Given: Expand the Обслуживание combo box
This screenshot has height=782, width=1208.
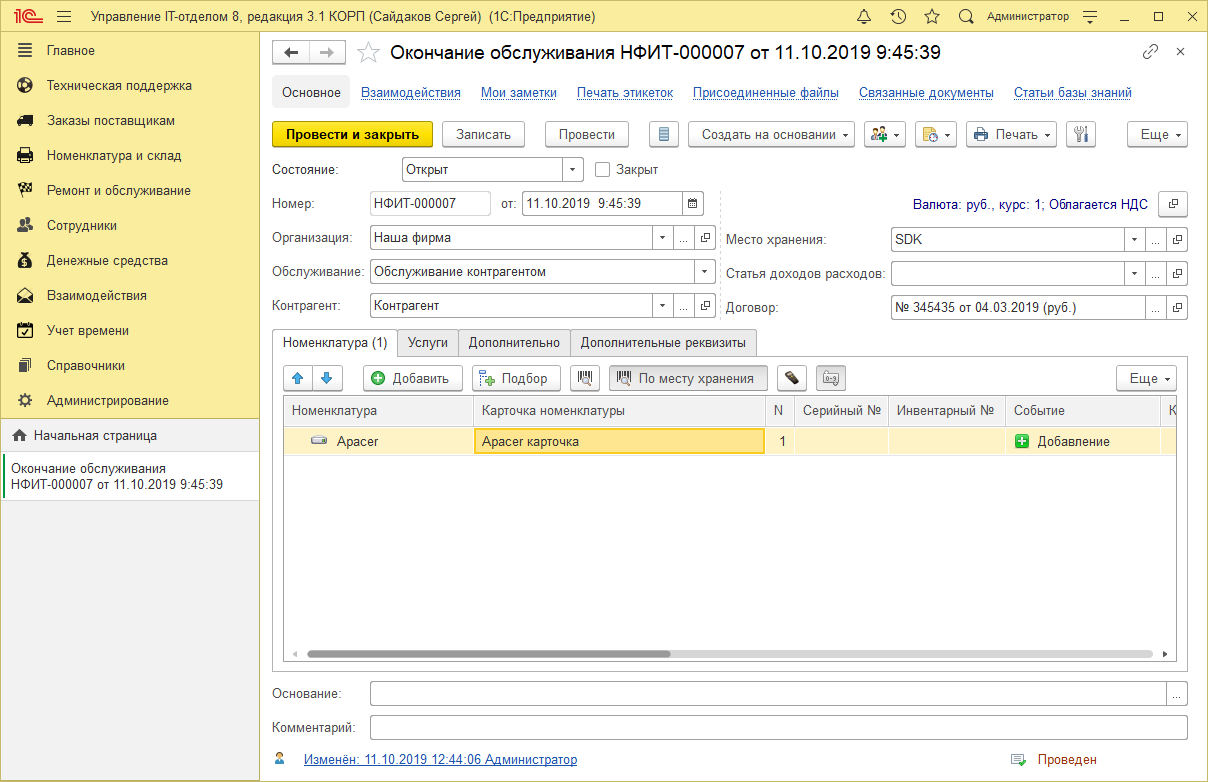Looking at the screenshot, I should pyautogui.click(x=704, y=271).
